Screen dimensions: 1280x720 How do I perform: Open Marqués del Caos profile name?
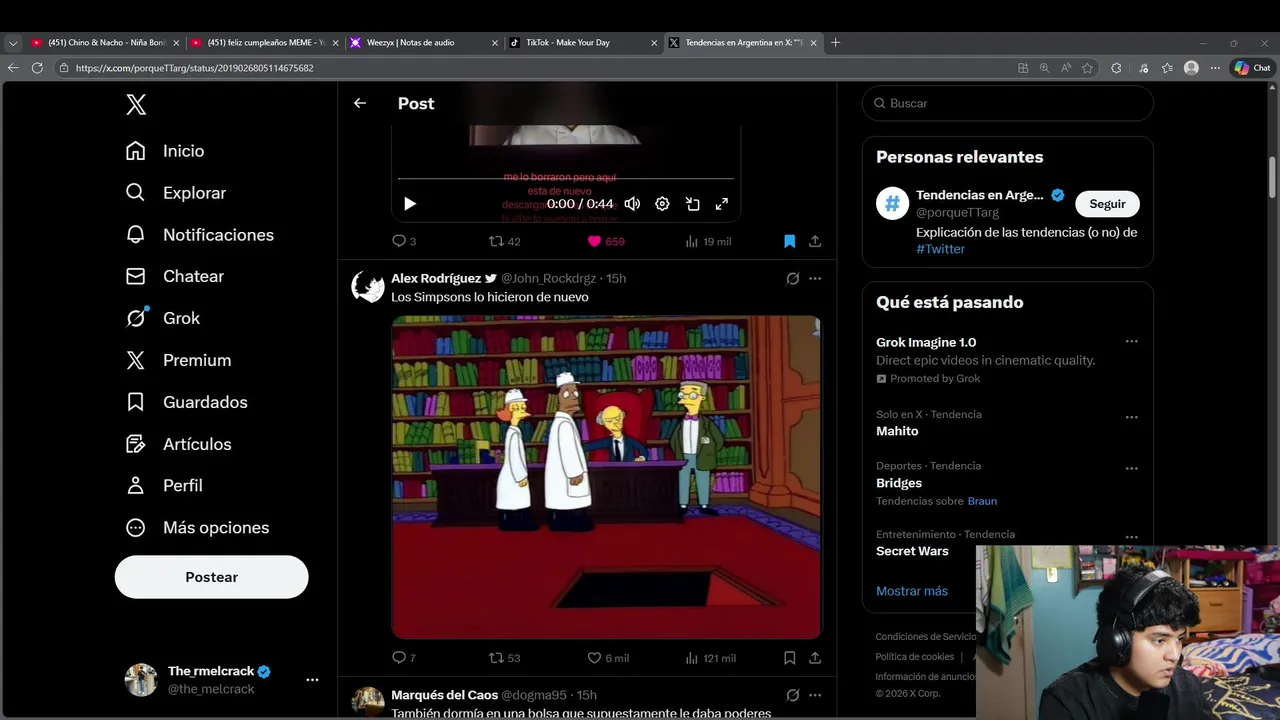(444, 695)
